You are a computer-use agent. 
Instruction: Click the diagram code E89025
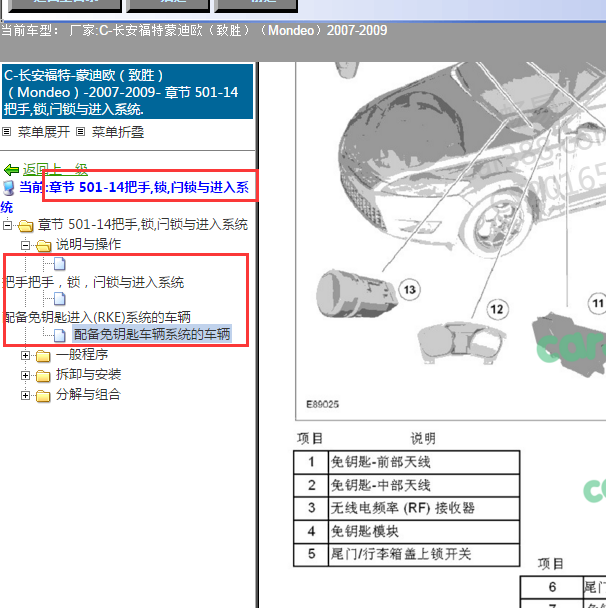click(322, 404)
